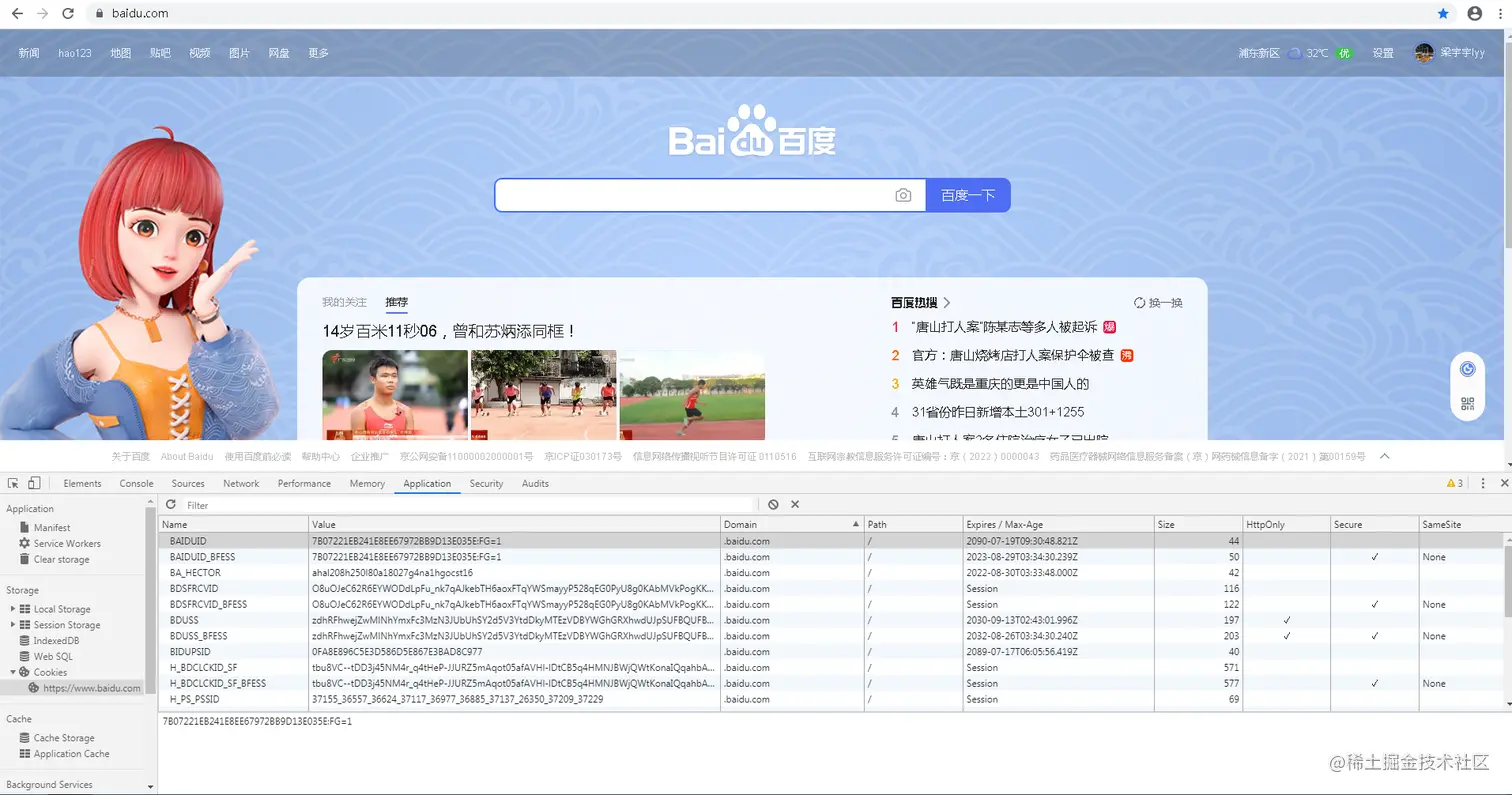Click the round blue assistant icon above the QR code
The height and width of the screenshot is (795, 1512).
1467,369
